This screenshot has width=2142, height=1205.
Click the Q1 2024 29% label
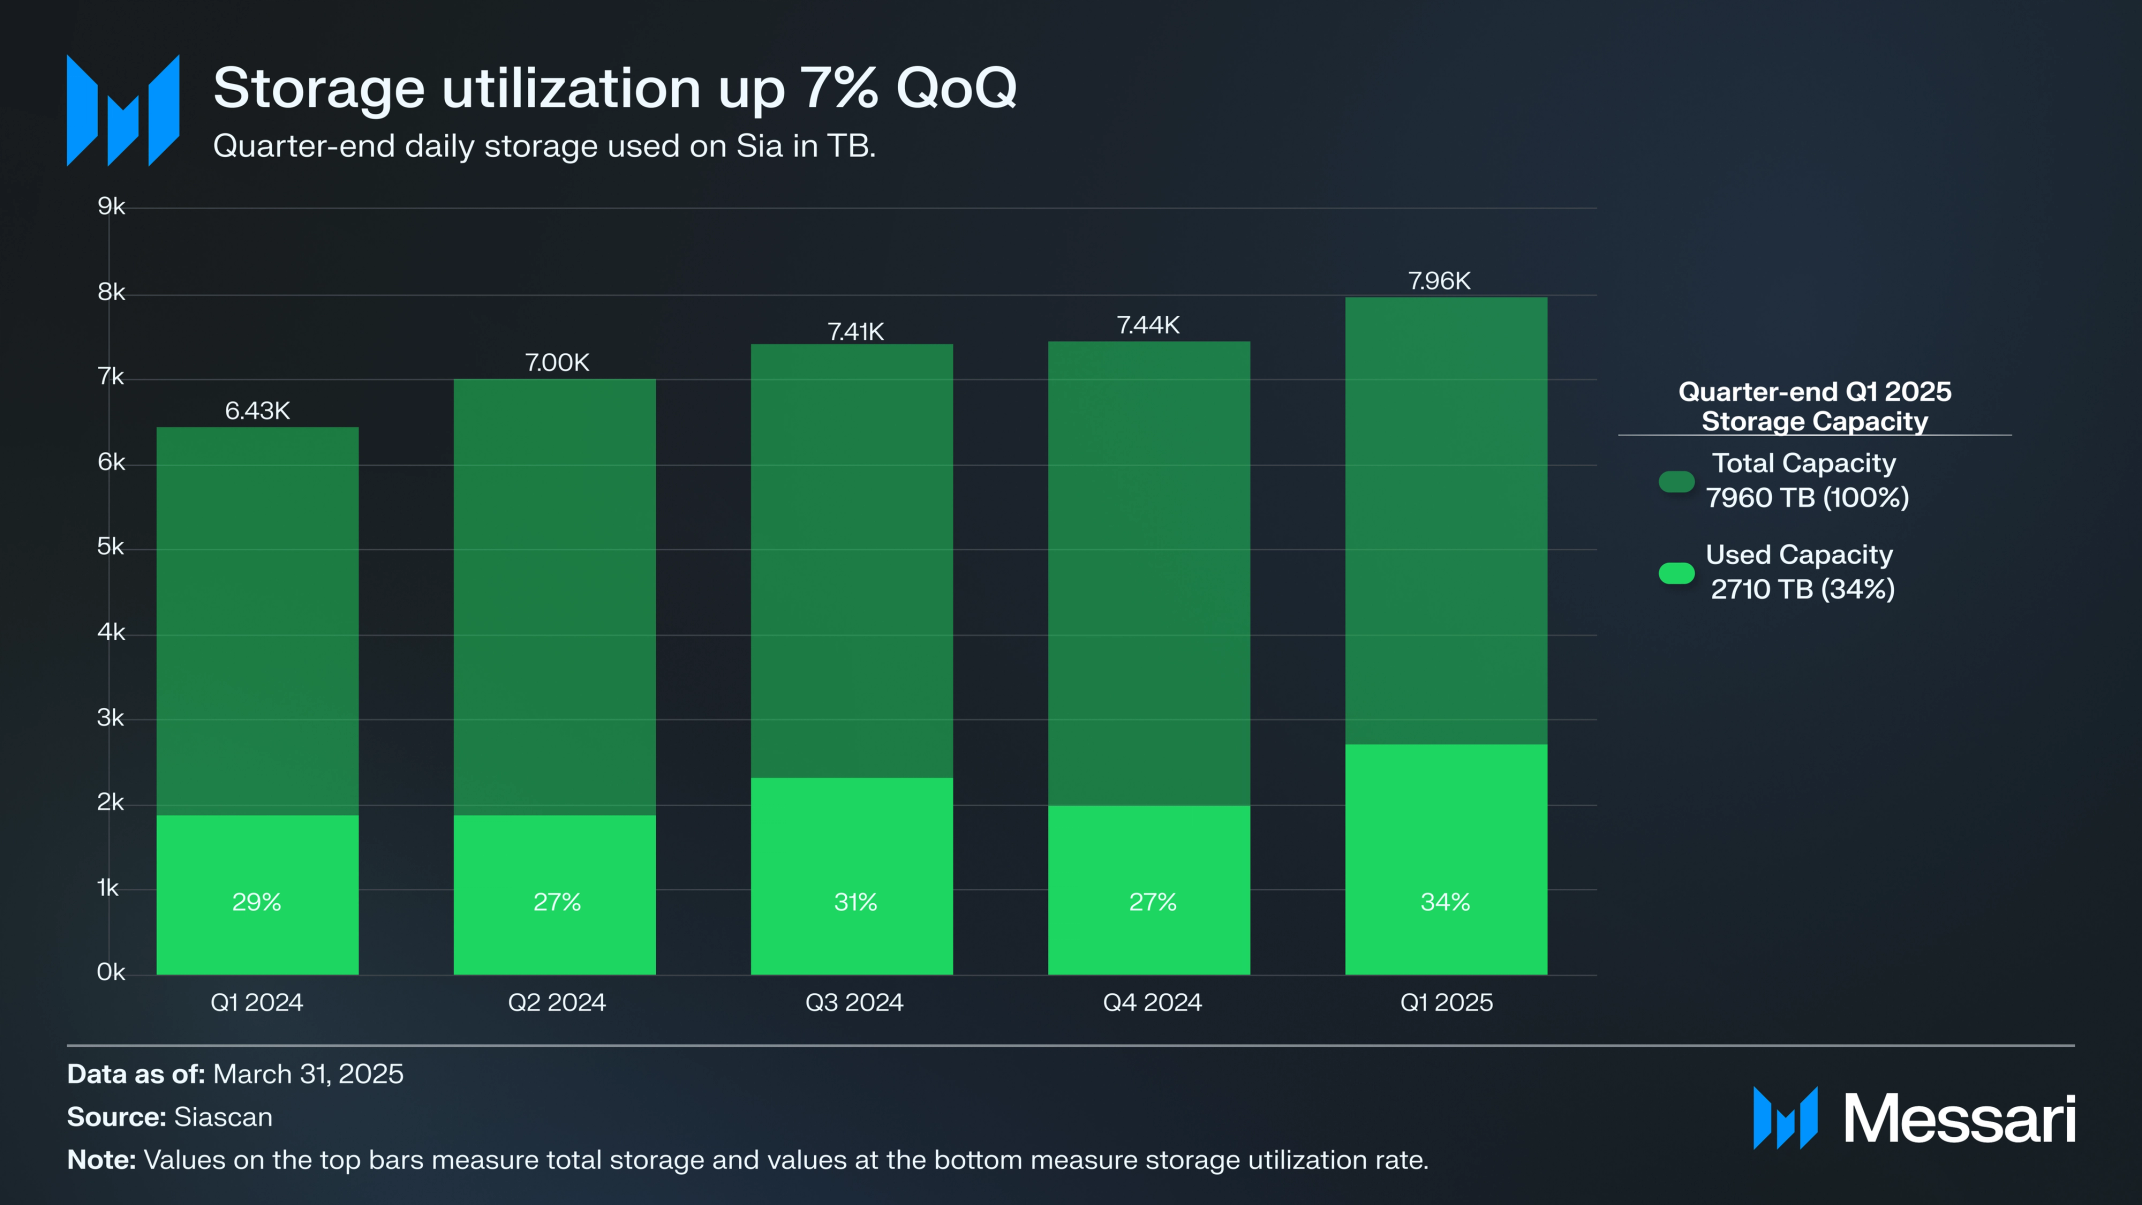(256, 902)
